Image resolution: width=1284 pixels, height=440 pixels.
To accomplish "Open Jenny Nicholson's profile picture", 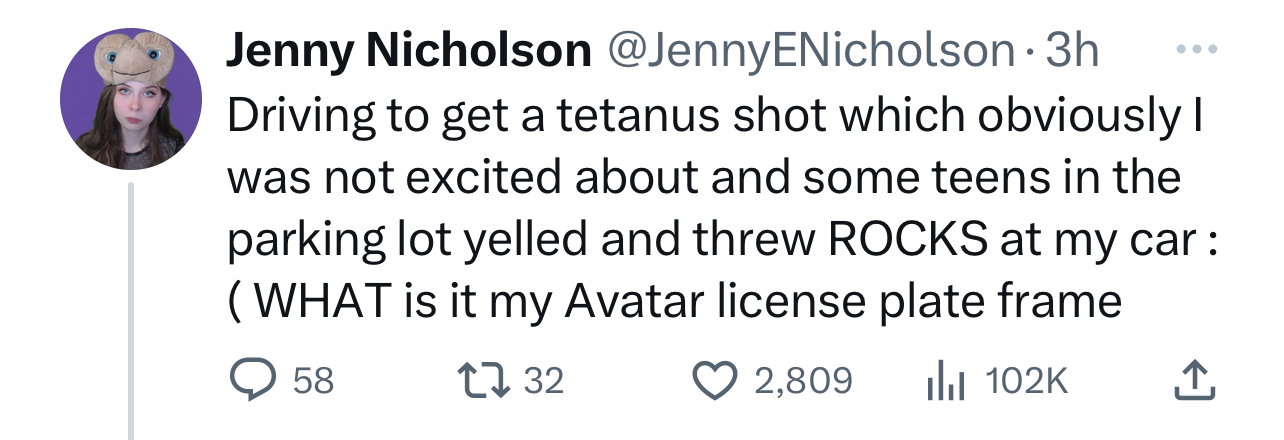I will tap(131, 99).
